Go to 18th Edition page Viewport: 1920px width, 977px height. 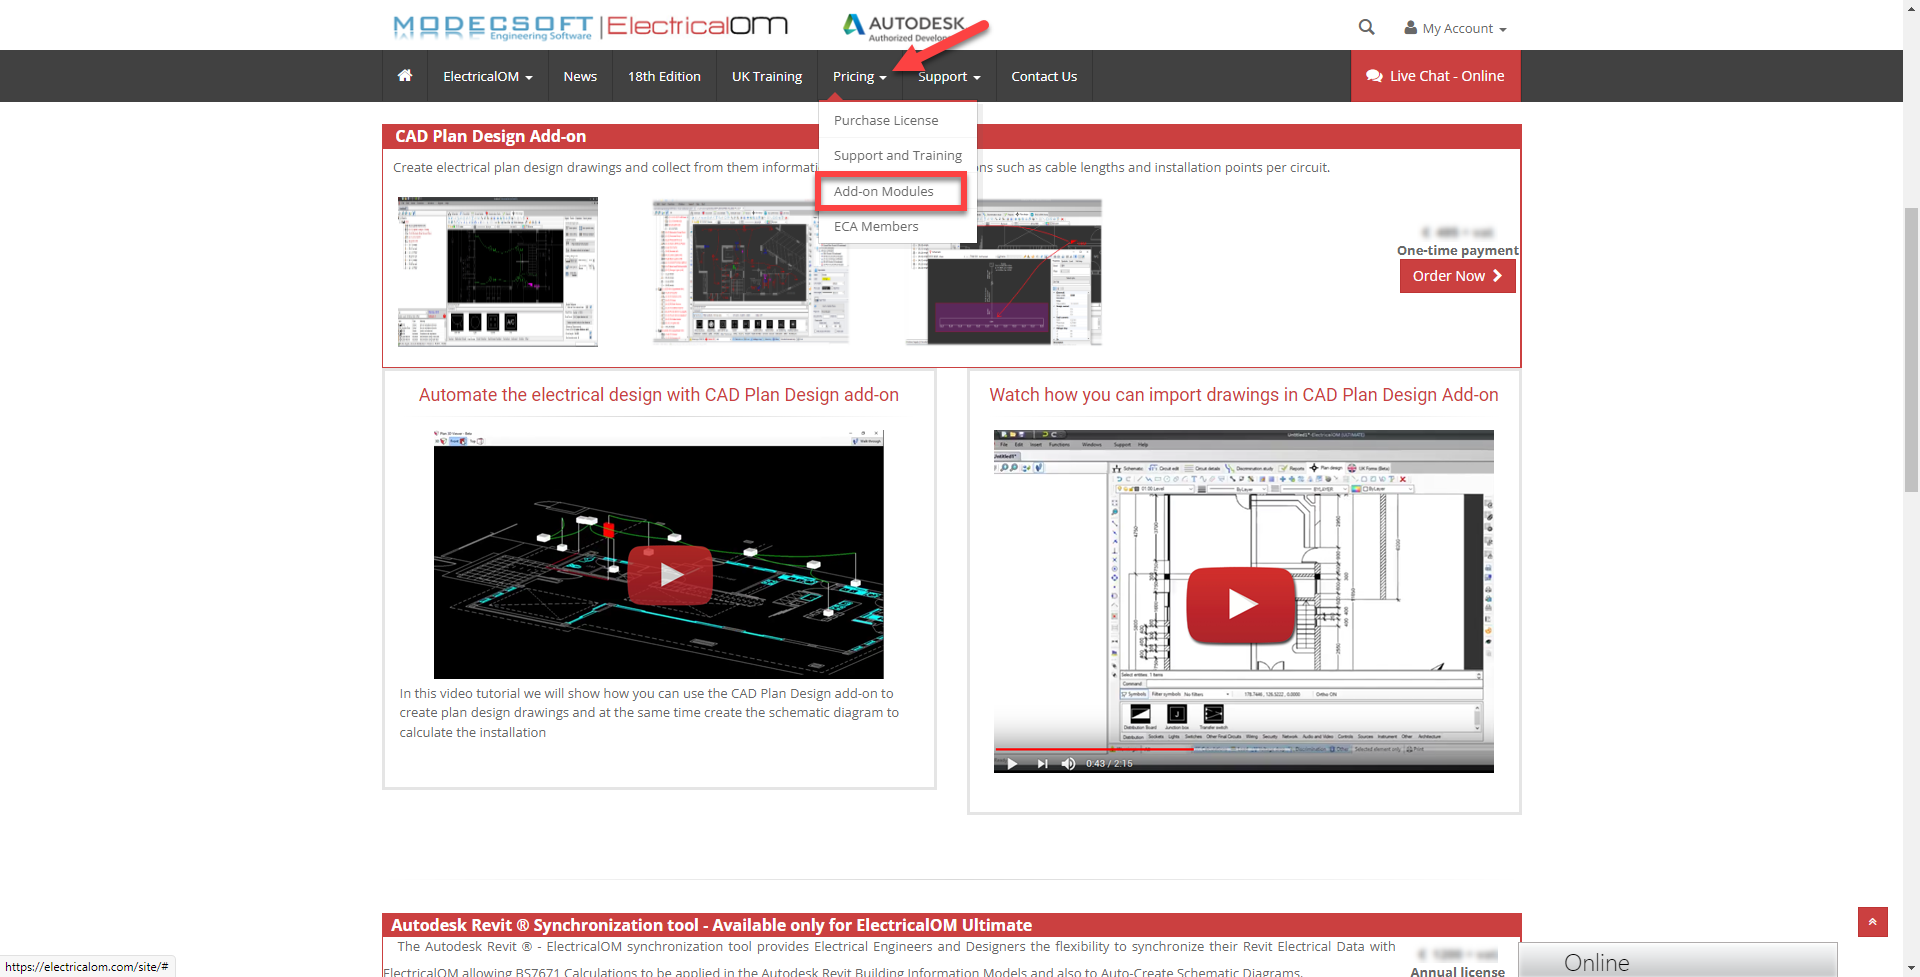[x=664, y=76]
